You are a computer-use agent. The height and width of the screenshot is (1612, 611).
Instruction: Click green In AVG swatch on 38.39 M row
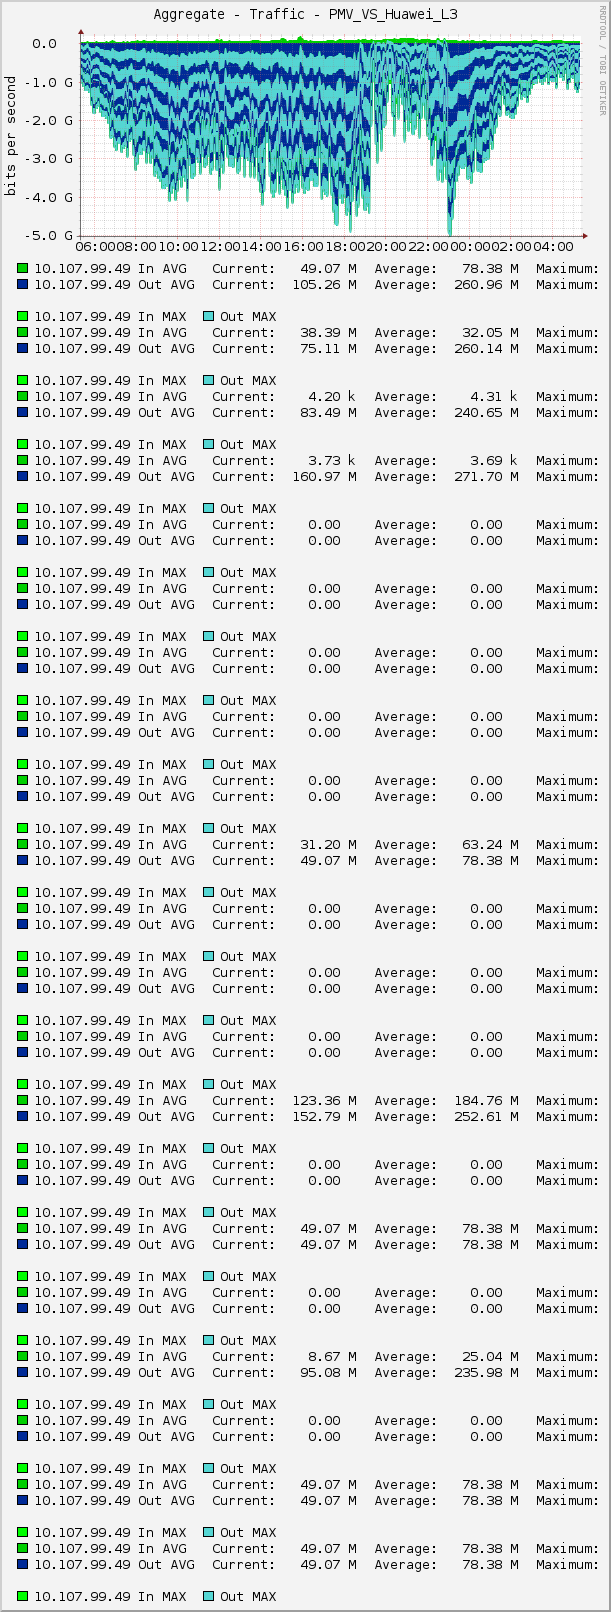coord(22,332)
